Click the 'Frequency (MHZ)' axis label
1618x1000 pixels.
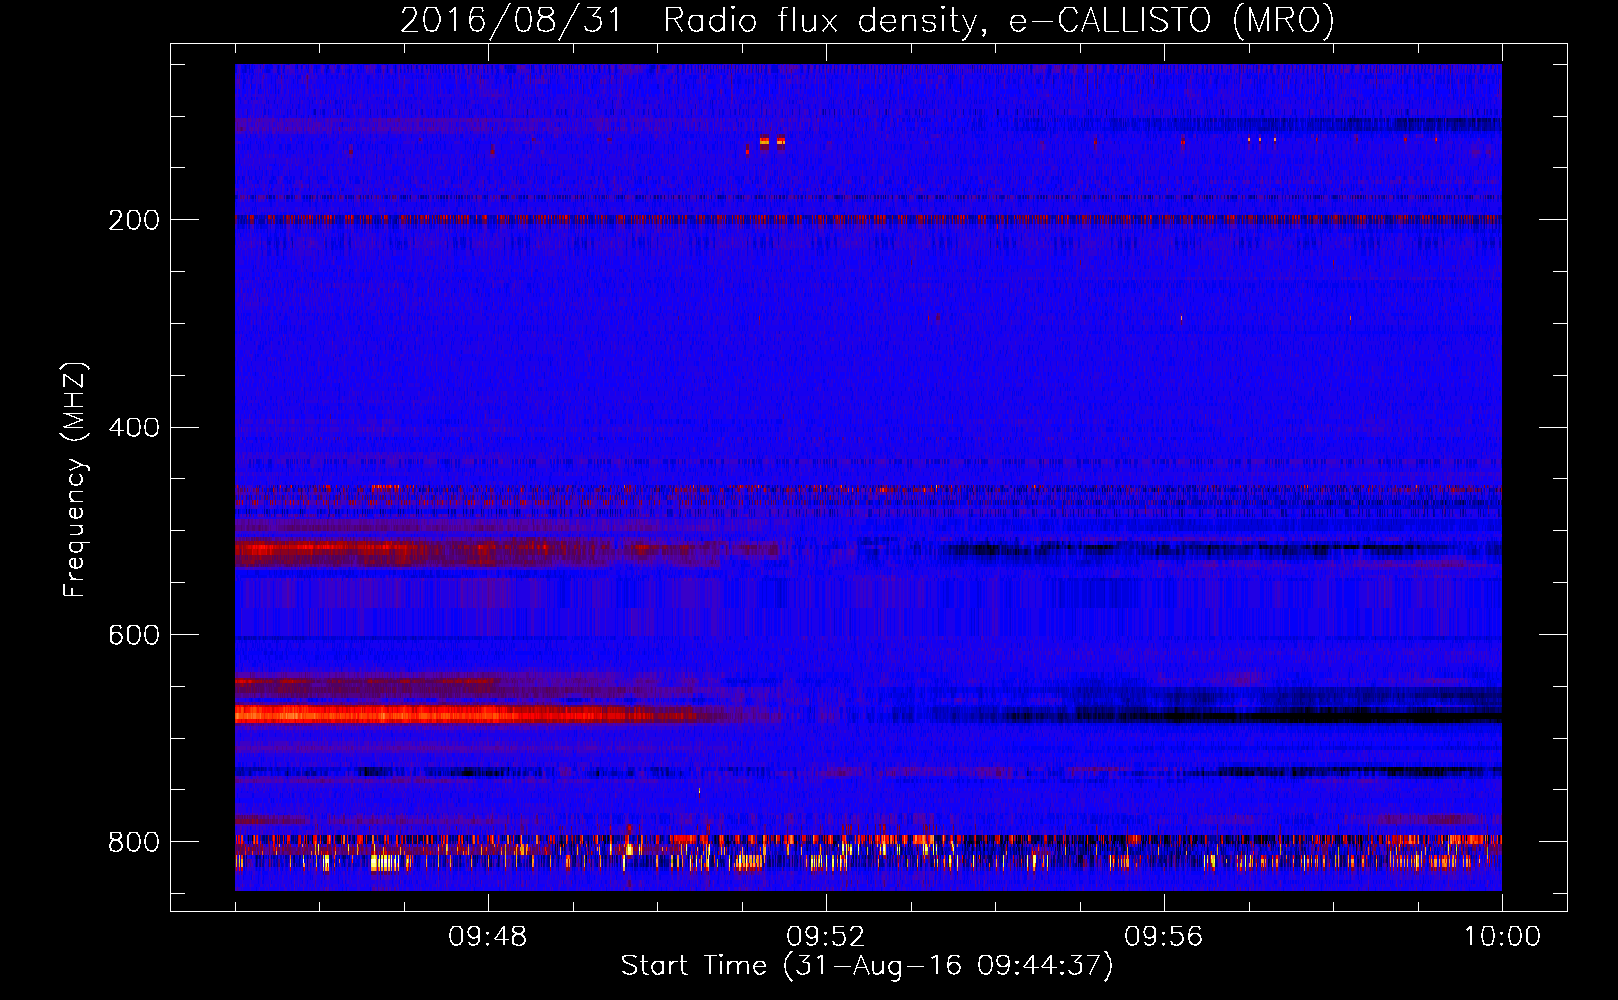(x=74, y=480)
